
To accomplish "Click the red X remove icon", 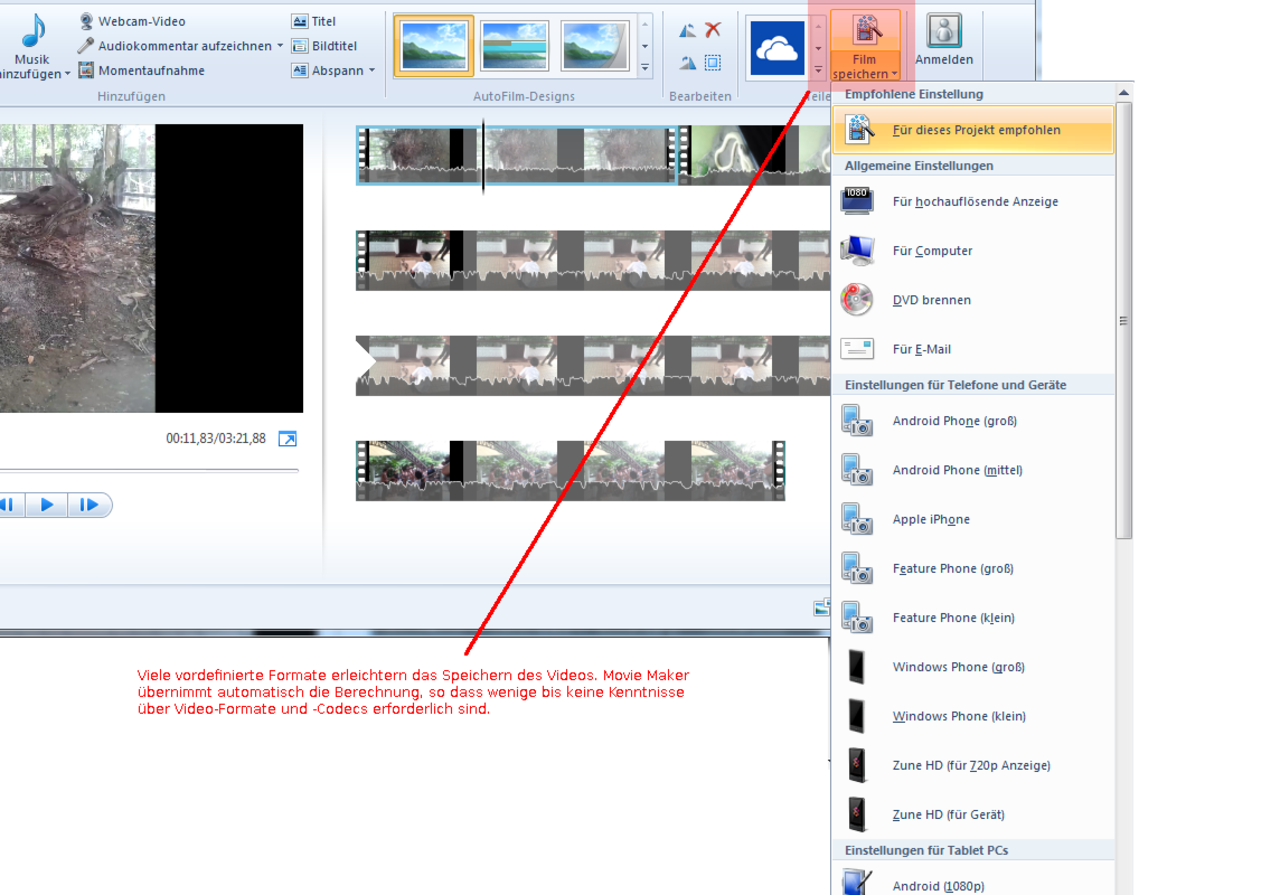I will click(713, 31).
